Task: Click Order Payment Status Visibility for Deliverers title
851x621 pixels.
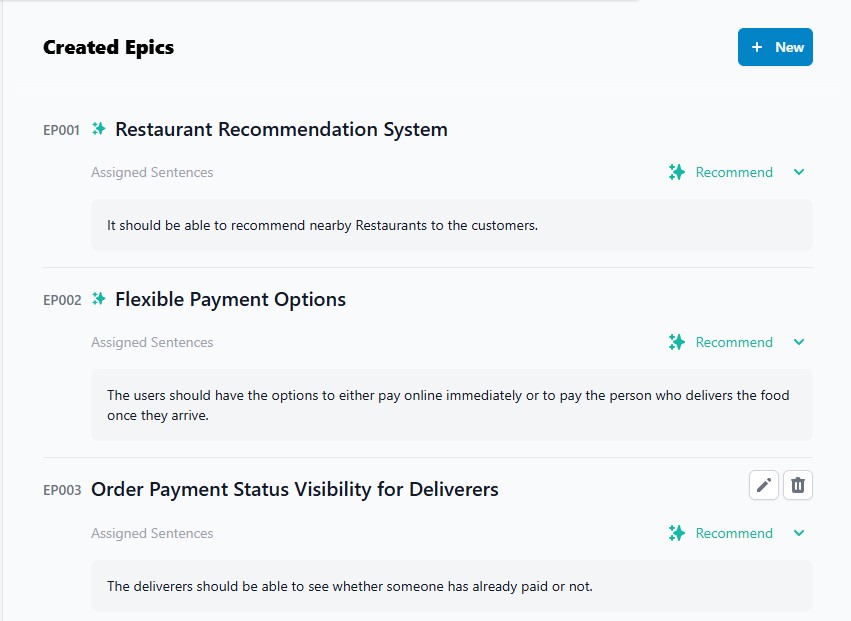Action: click(294, 489)
